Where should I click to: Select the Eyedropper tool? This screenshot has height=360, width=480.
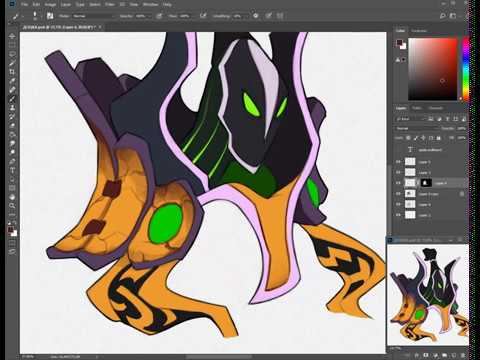(12, 81)
